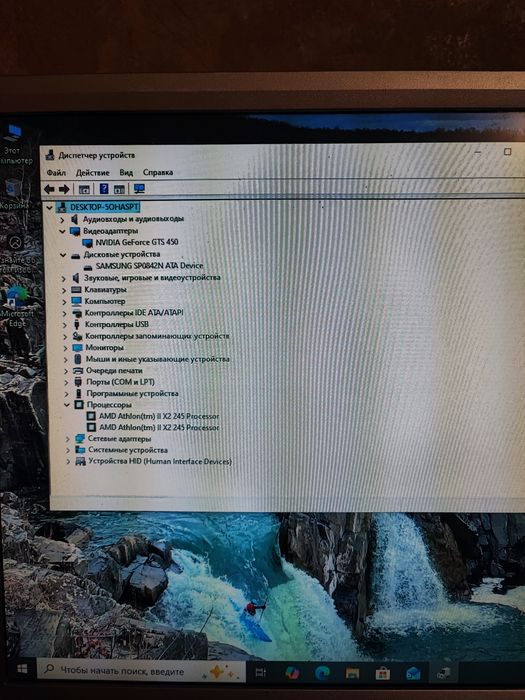
Task: Click Device Manager taskbar icon
Action: [x=443, y=674]
